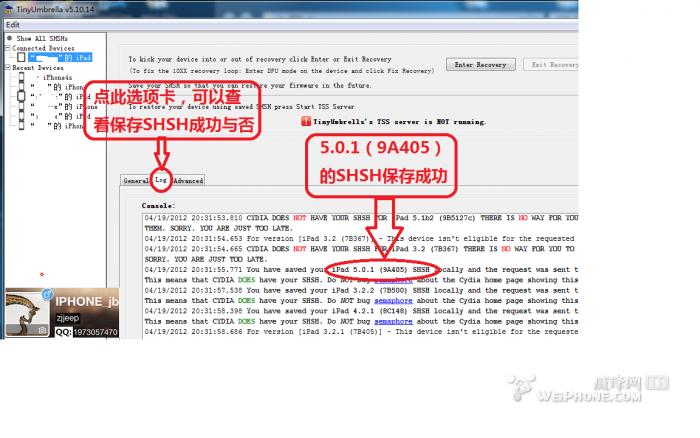The height and width of the screenshot is (438, 700).
Task: Click the "TinyUmbrella's TSS server is NOT running" text
Action: click(x=399, y=121)
